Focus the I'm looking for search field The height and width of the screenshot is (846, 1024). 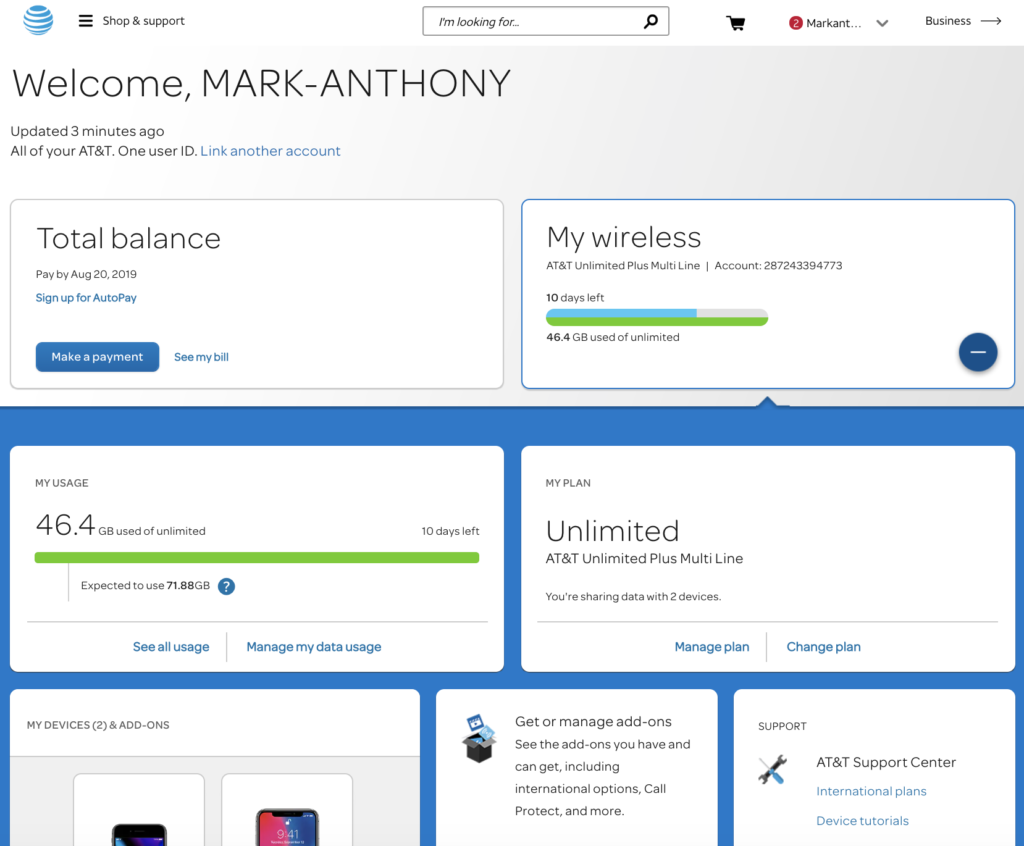(x=545, y=22)
